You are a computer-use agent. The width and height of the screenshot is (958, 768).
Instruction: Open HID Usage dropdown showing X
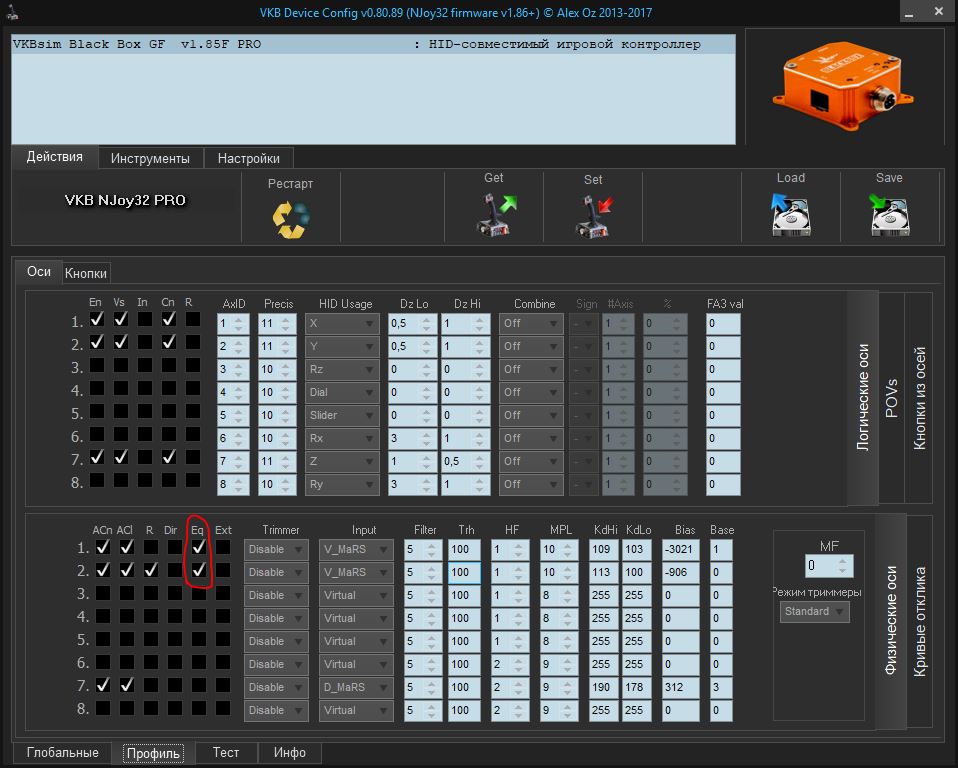point(342,323)
